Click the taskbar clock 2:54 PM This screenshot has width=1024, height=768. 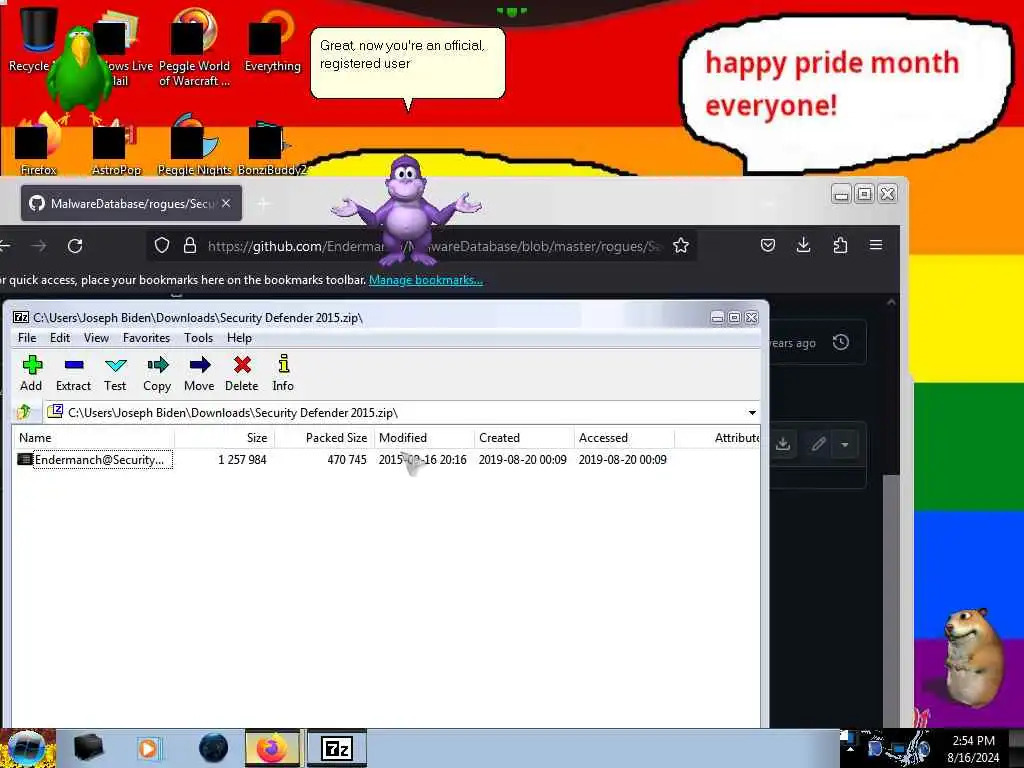click(x=974, y=741)
